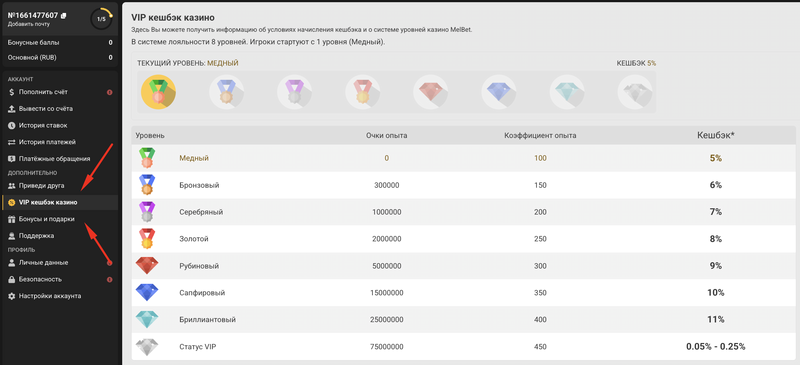
Task: Click the blue sapphire gem level badge
Action: point(499,92)
